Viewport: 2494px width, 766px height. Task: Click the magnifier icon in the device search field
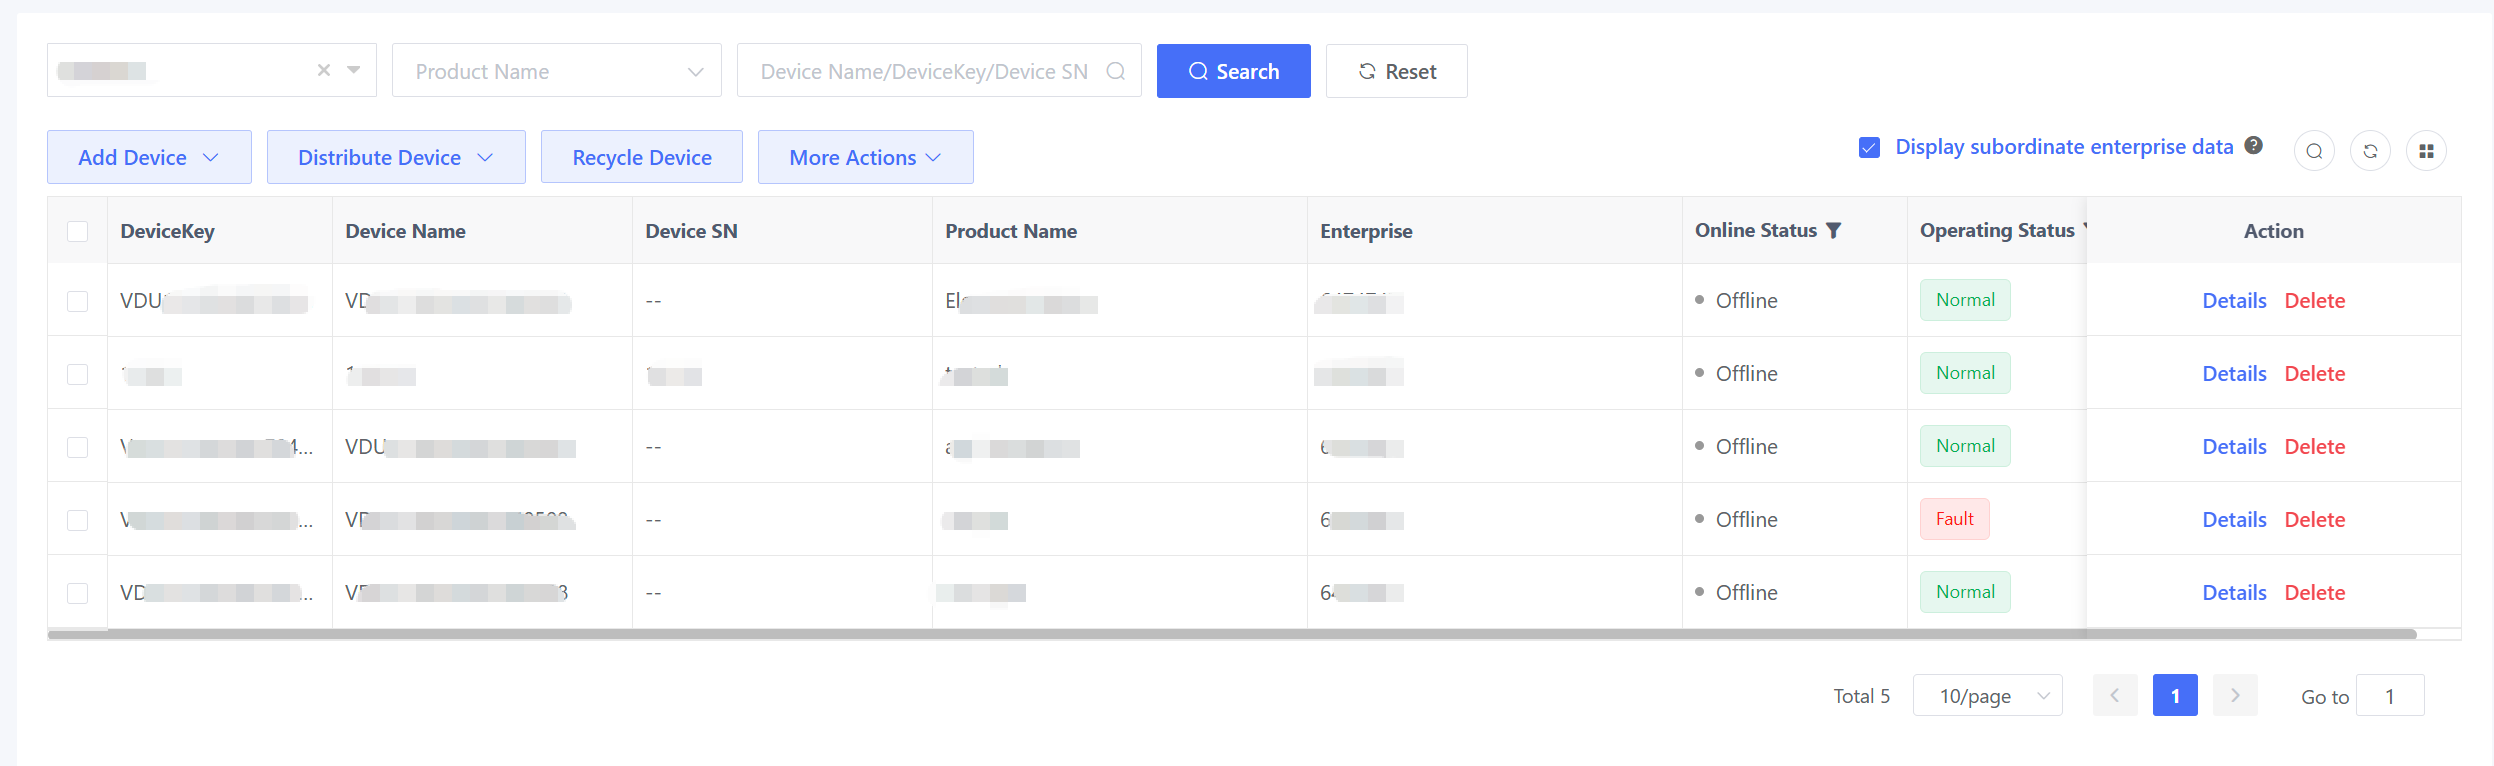1116,71
